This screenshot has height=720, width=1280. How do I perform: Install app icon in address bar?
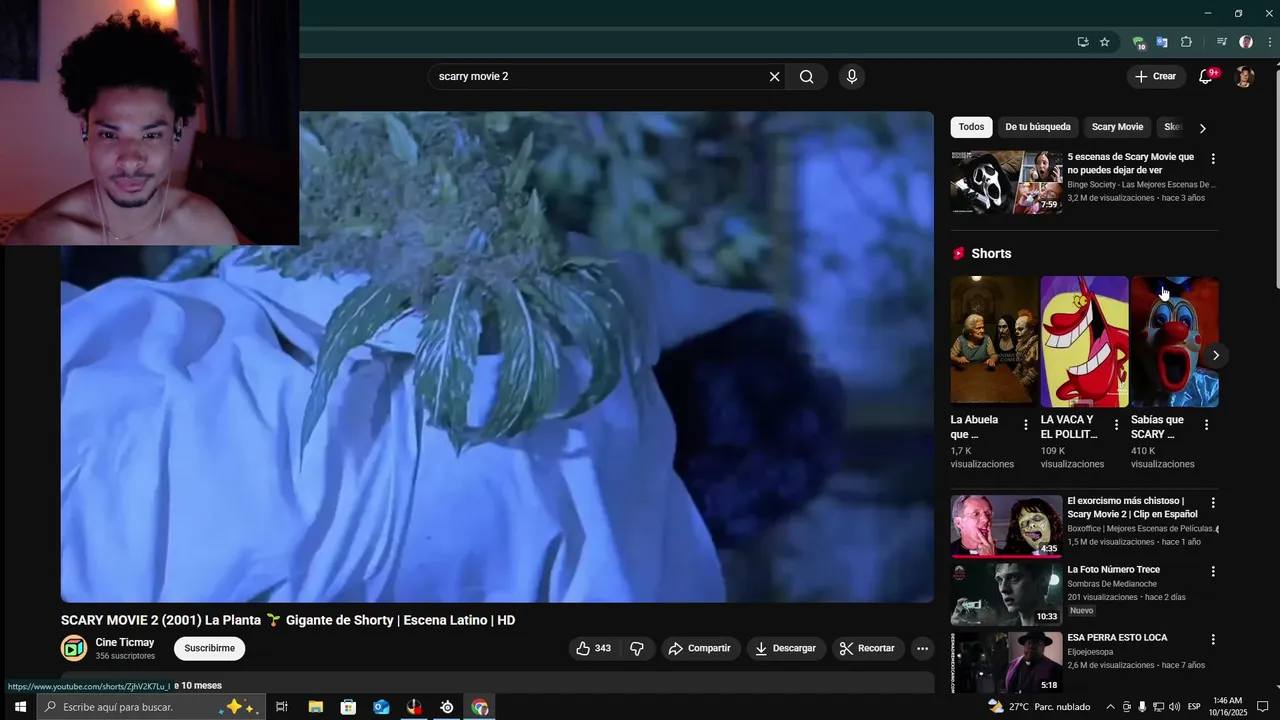point(1083,42)
